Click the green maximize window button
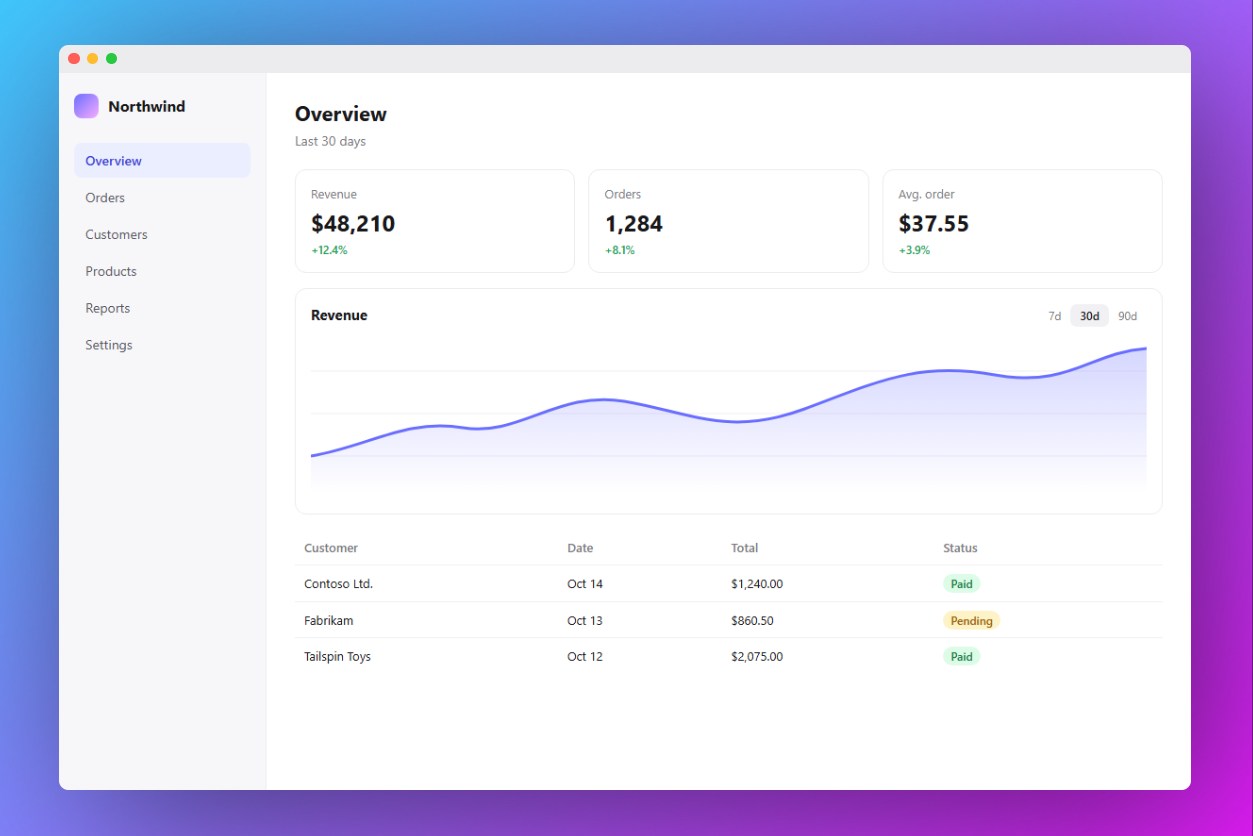This screenshot has height=836, width=1253. click(x=112, y=58)
